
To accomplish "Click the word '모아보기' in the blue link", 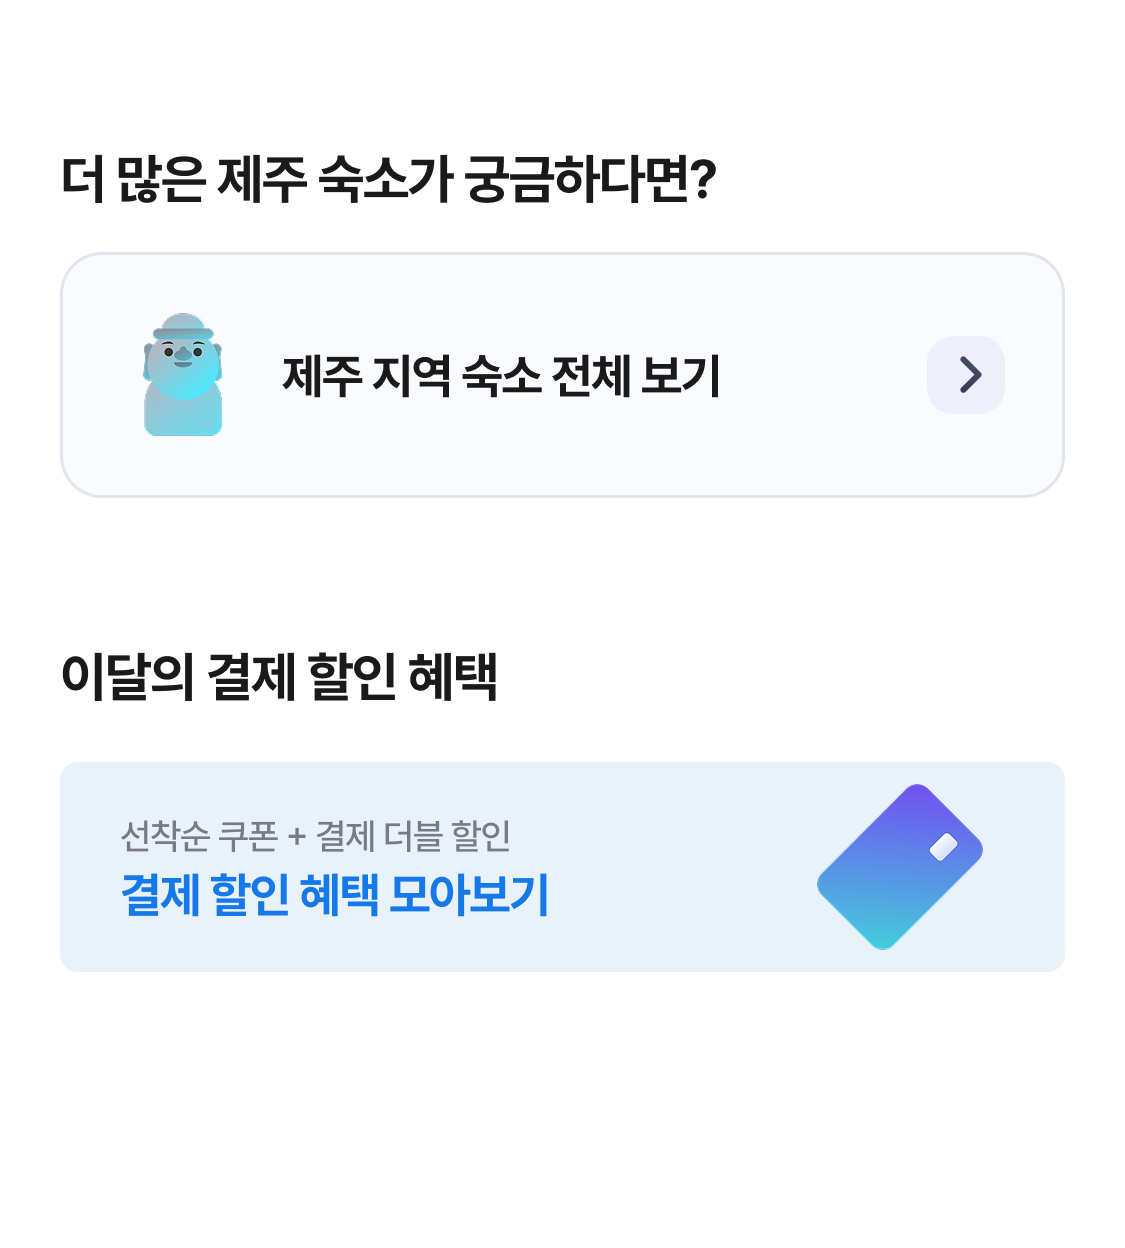I will pyautogui.click(x=469, y=894).
